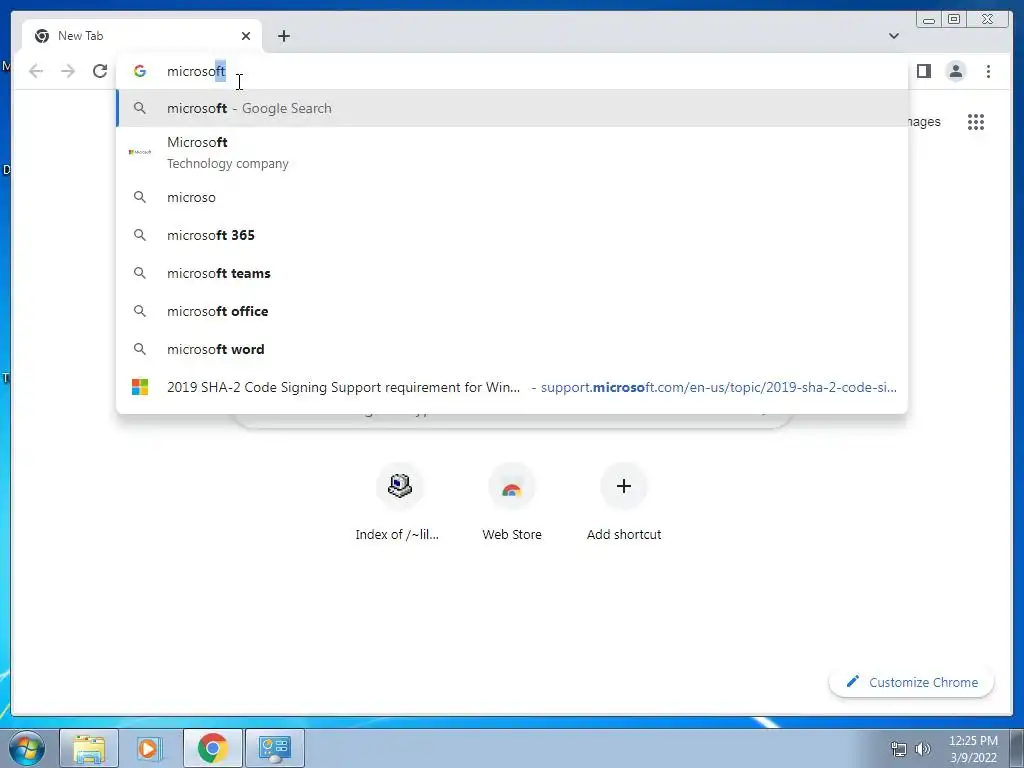Screen dimensions: 1024x768
Task: Select the 'microso' suggestion
Action: tap(512, 197)
